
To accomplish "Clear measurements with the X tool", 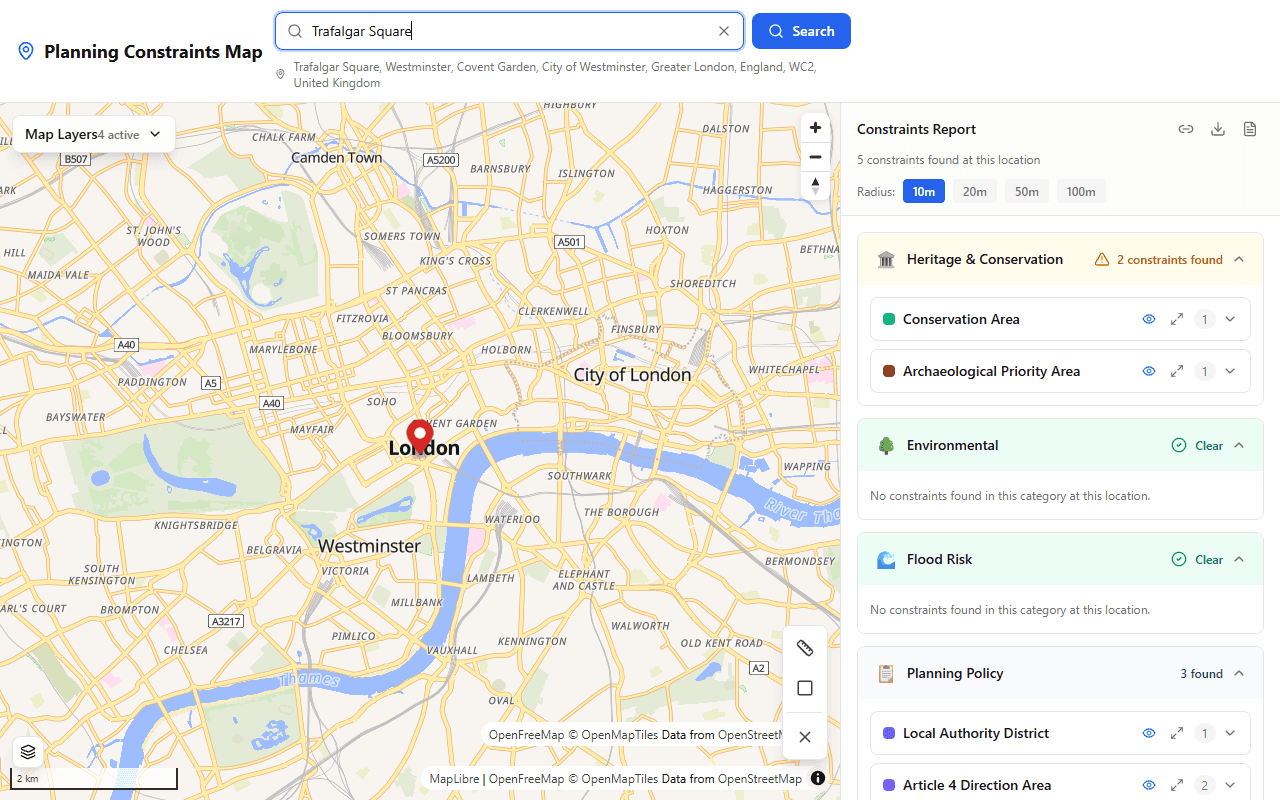I will [x=805, y=736].
